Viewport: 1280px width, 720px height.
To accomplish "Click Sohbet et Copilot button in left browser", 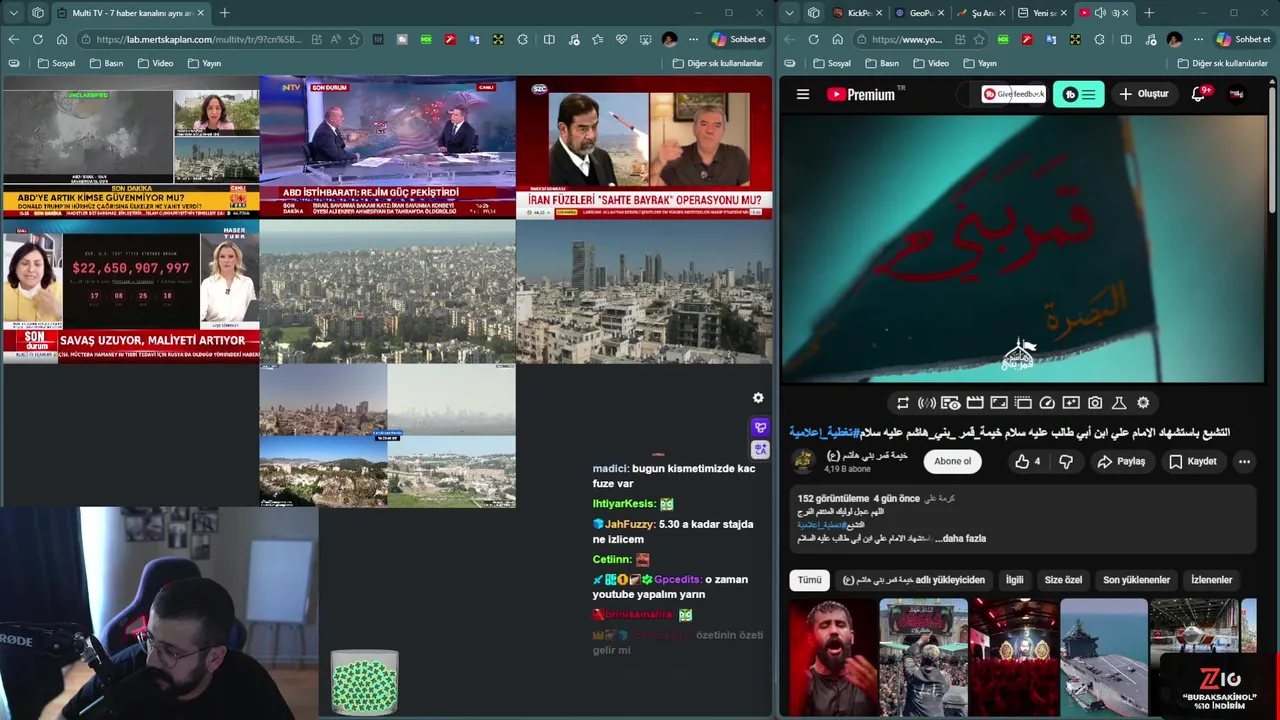I will point(737,39).
